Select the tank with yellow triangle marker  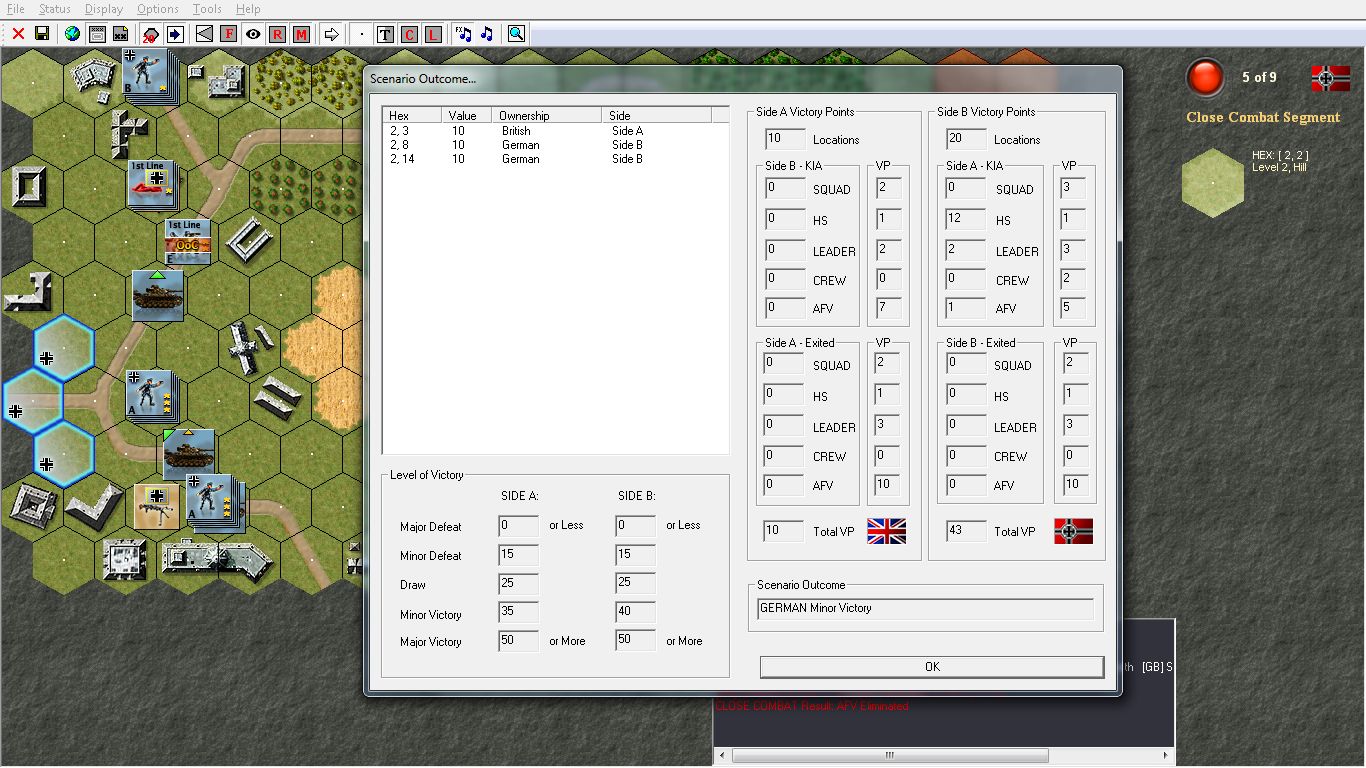click(188, 453)
